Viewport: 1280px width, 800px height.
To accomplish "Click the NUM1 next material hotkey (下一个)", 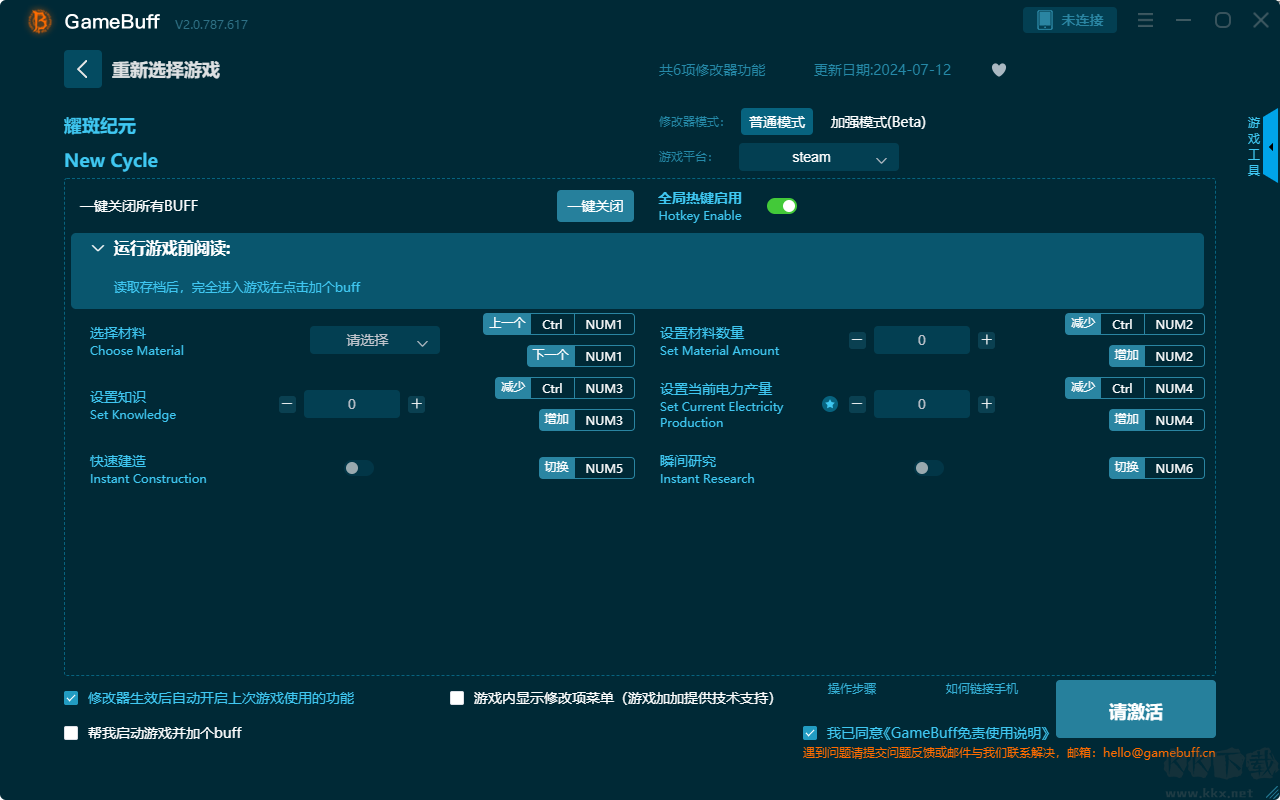I will pos(581,356).
